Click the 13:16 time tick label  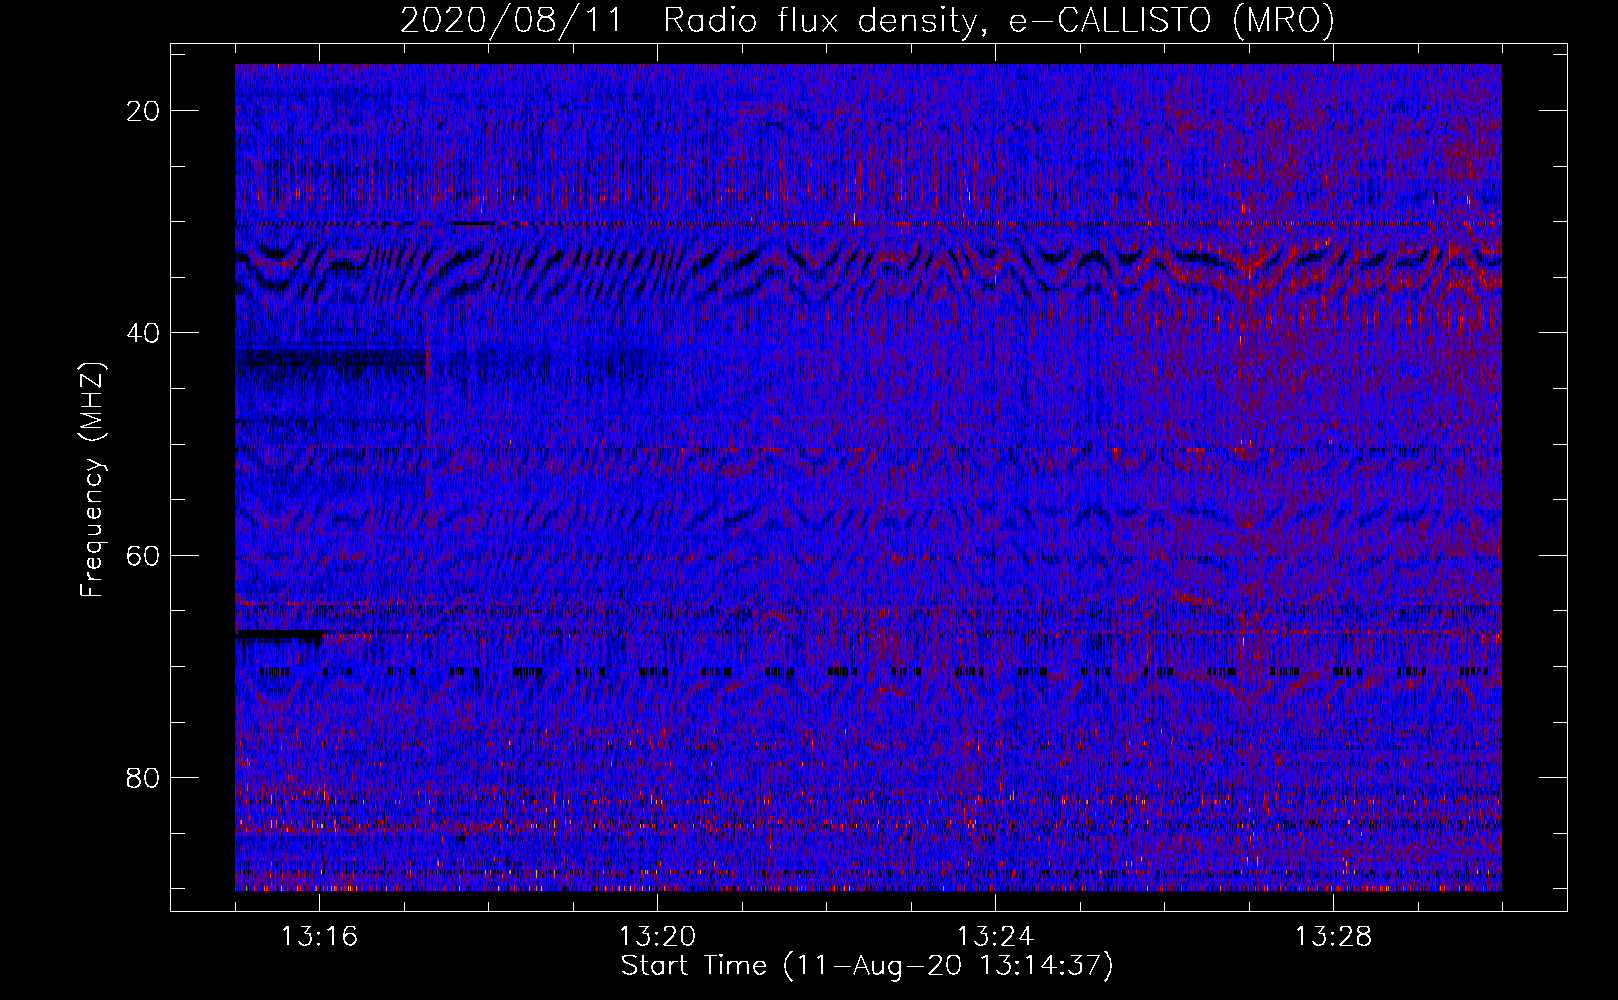point(319,937)
